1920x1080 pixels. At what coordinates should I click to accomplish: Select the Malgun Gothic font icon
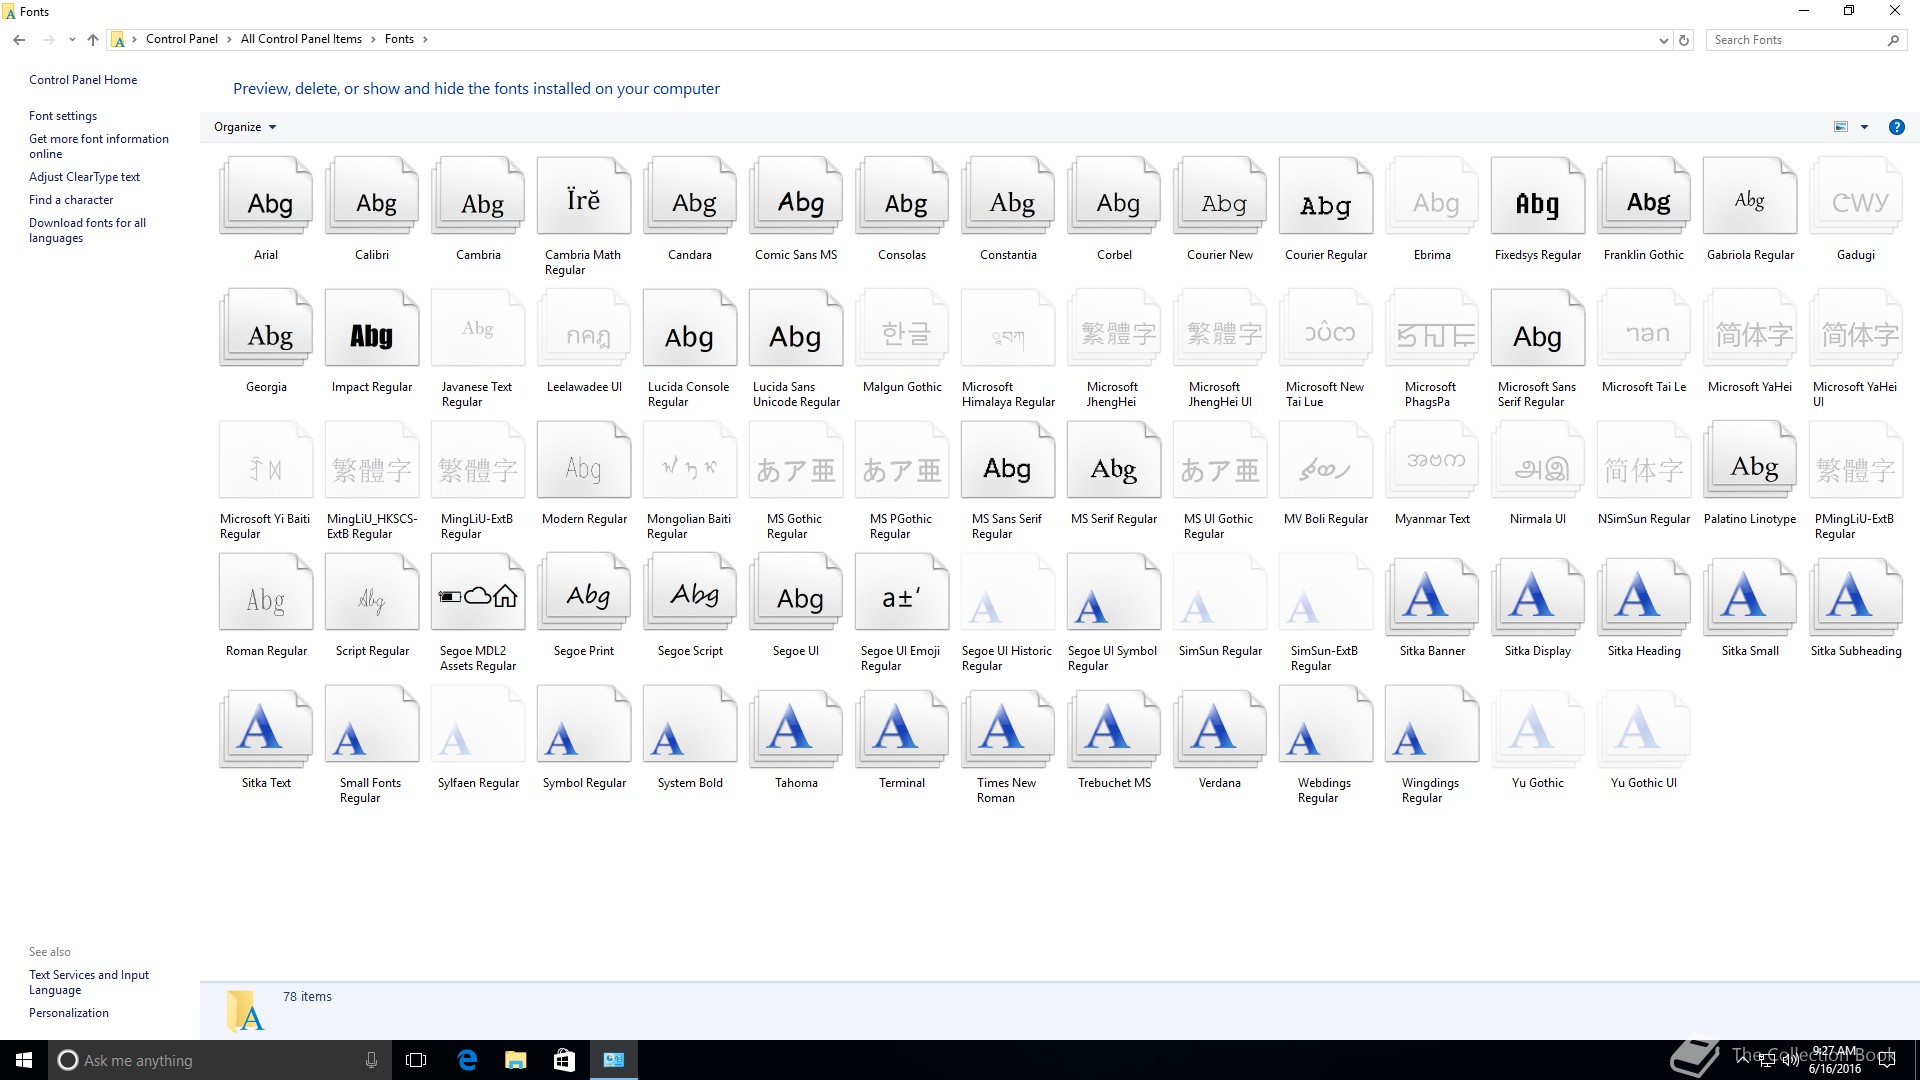pos(902,329)
